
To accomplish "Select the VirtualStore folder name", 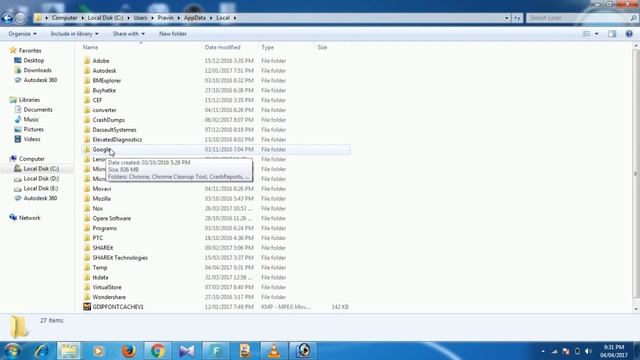I will 107,287.
